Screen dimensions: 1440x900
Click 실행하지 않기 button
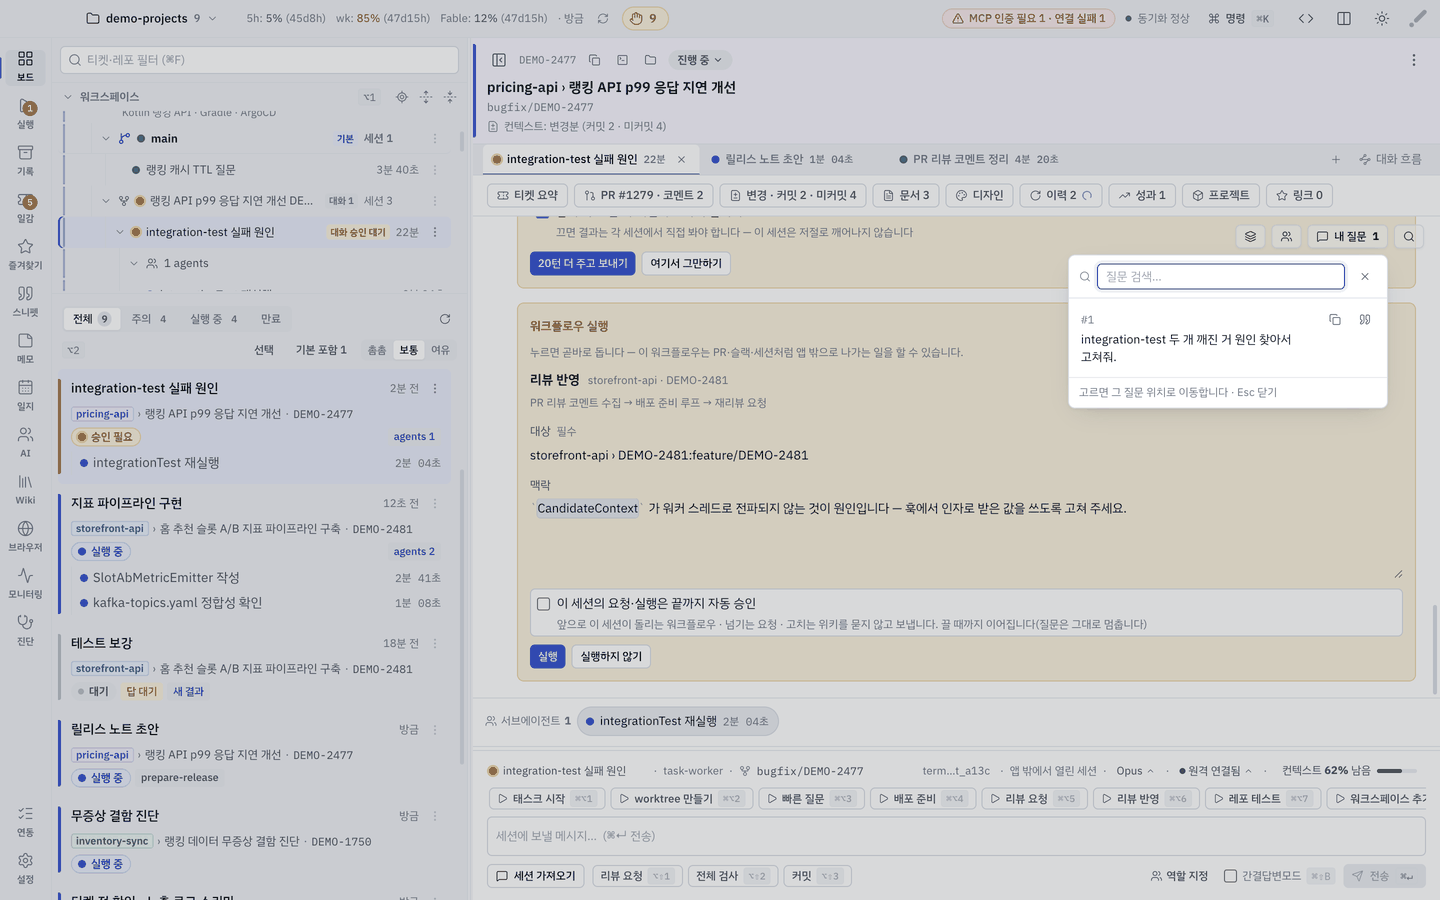click(x=611, y=656)
